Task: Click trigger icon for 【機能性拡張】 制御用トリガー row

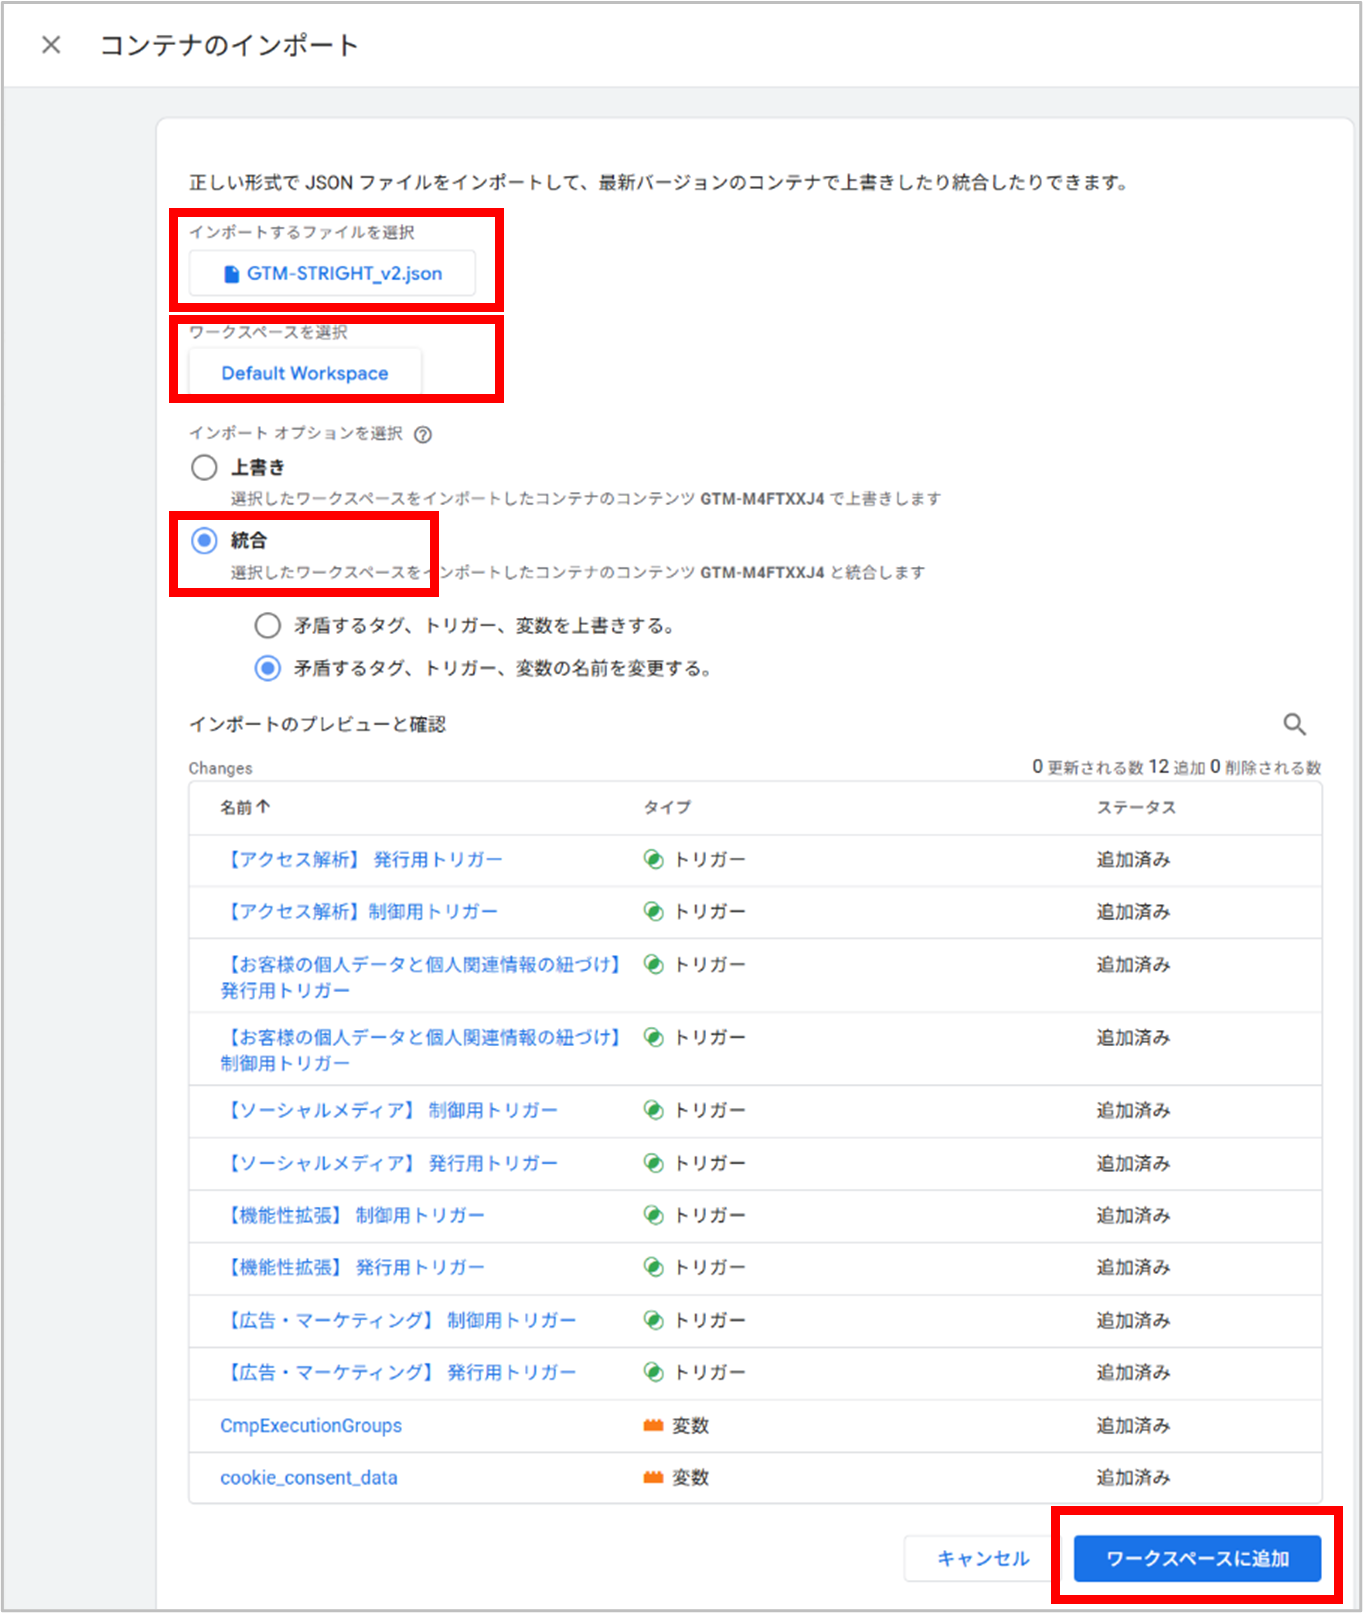Action: [x=653, y=1215]
